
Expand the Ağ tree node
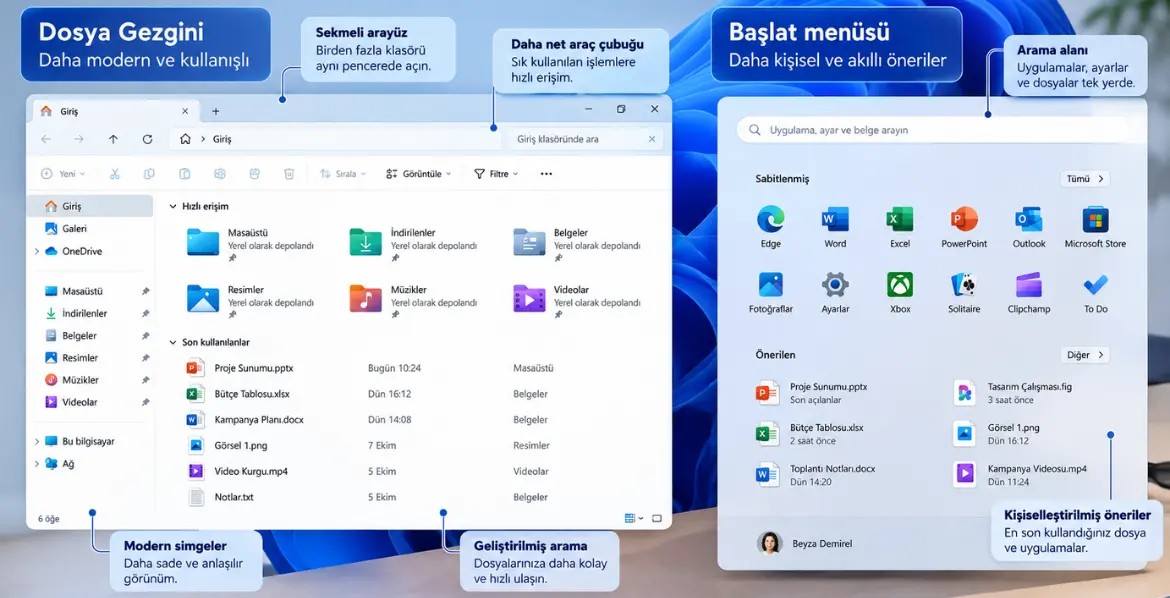coord(37,464)
